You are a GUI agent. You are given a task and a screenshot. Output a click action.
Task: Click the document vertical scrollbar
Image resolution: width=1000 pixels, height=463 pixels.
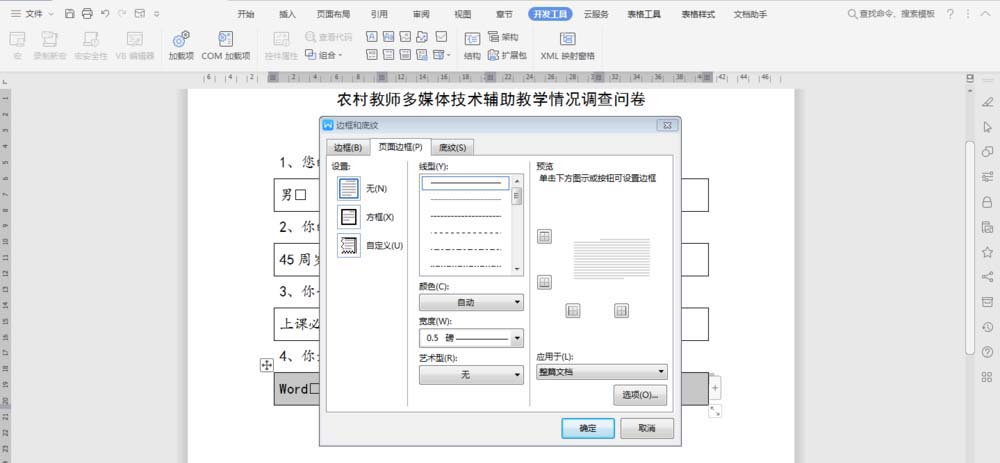[970, 248]
